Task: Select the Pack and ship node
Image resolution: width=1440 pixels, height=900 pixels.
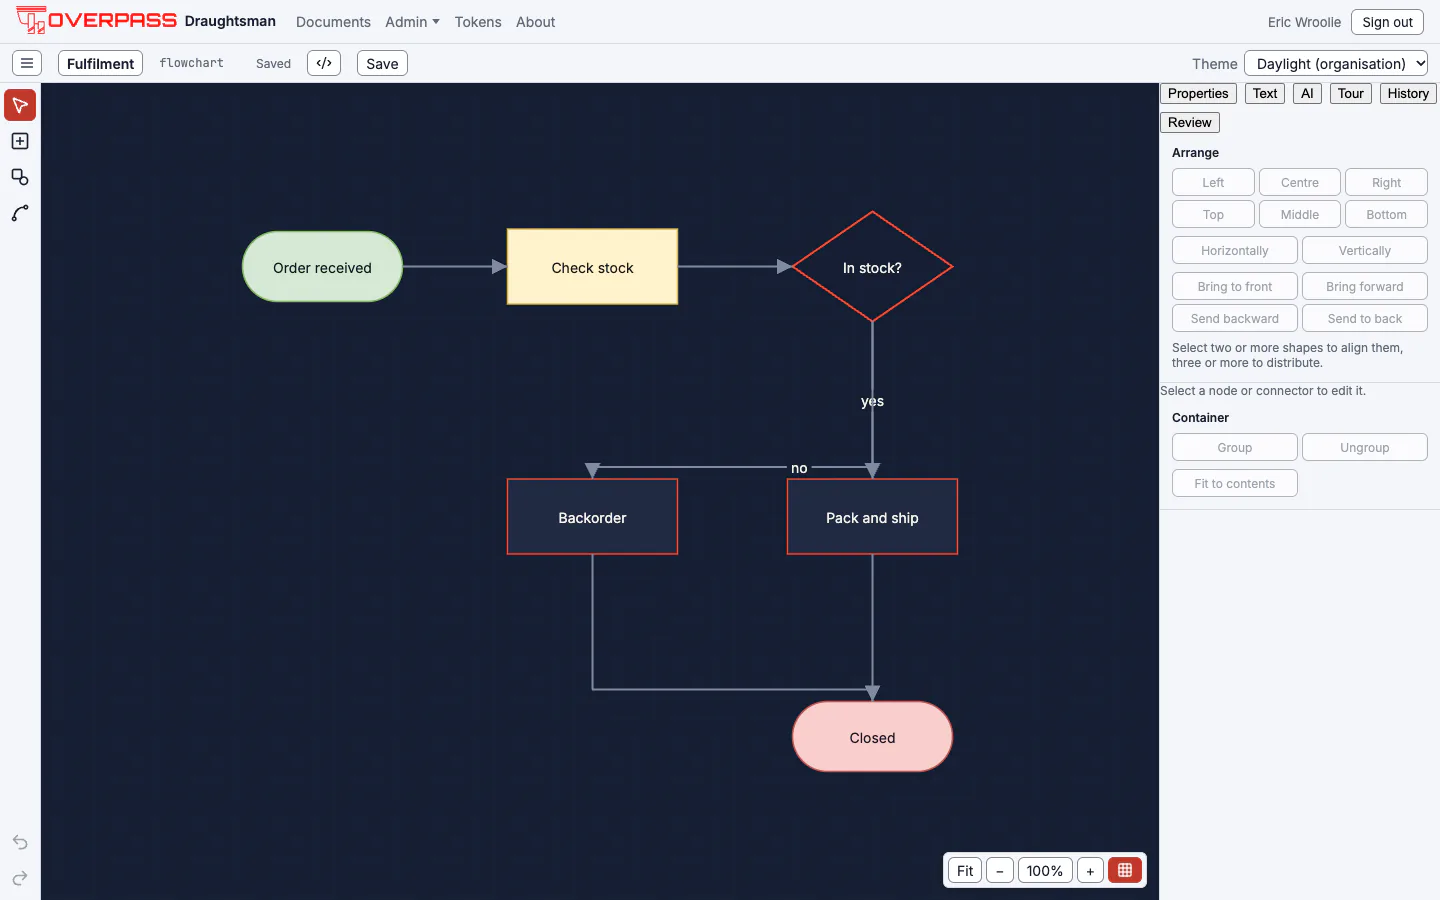Action: (x=872, y=517)
